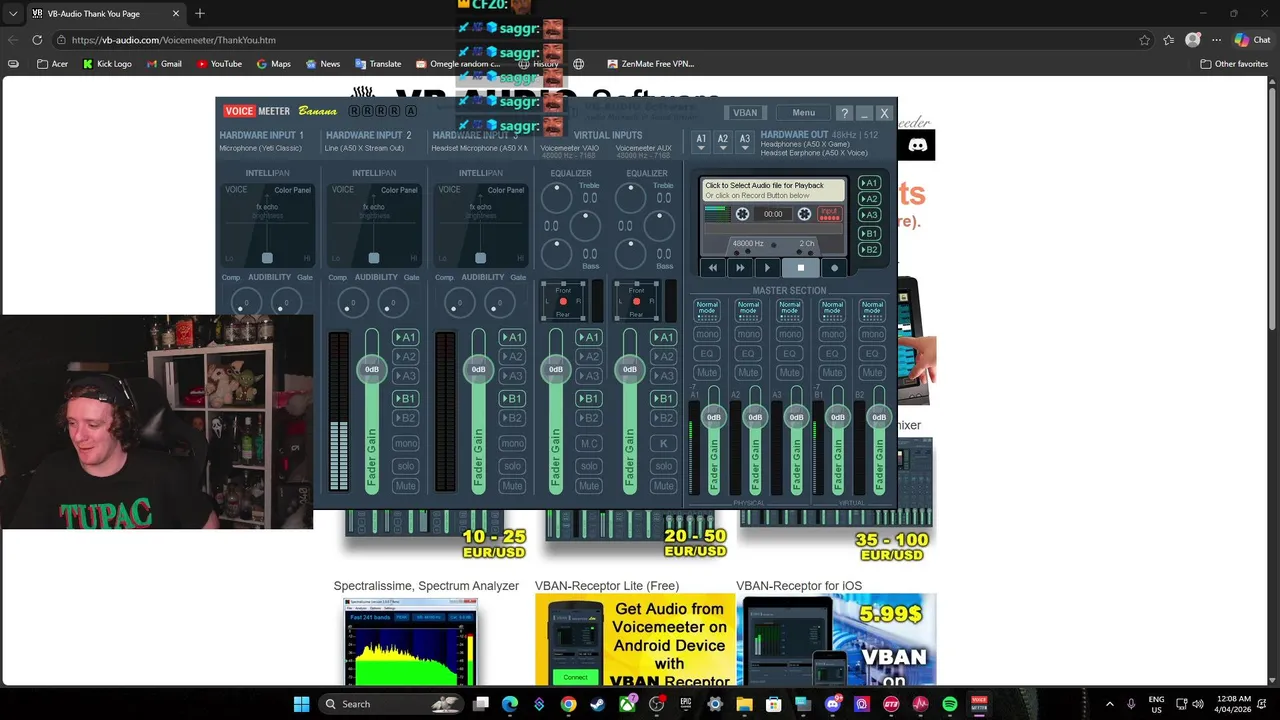This screenshot has width=1280, height=720.
Task: Click the cassette input source indicator
Action: coord(829,214)
